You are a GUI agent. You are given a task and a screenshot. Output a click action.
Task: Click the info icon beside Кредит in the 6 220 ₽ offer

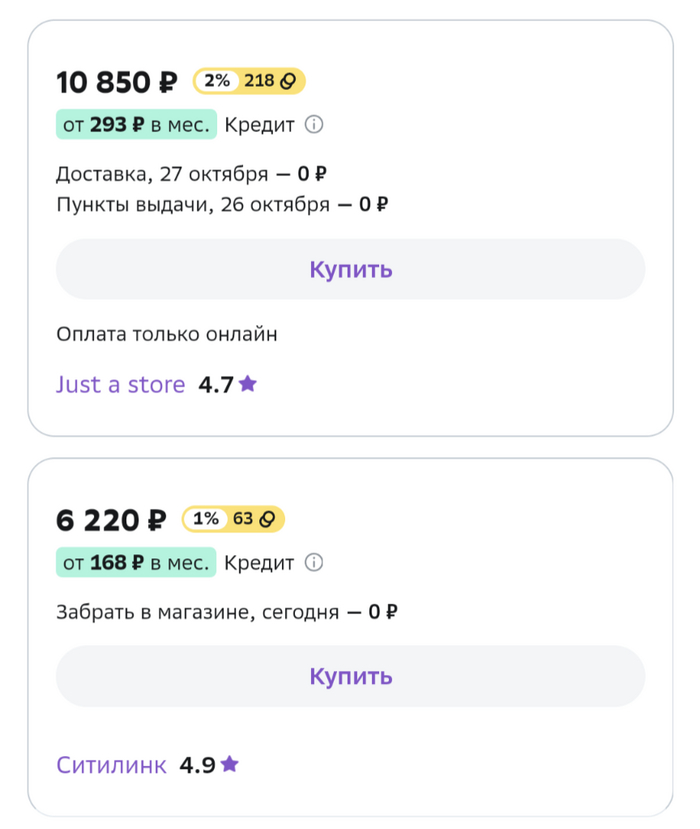tap(314, 563)
